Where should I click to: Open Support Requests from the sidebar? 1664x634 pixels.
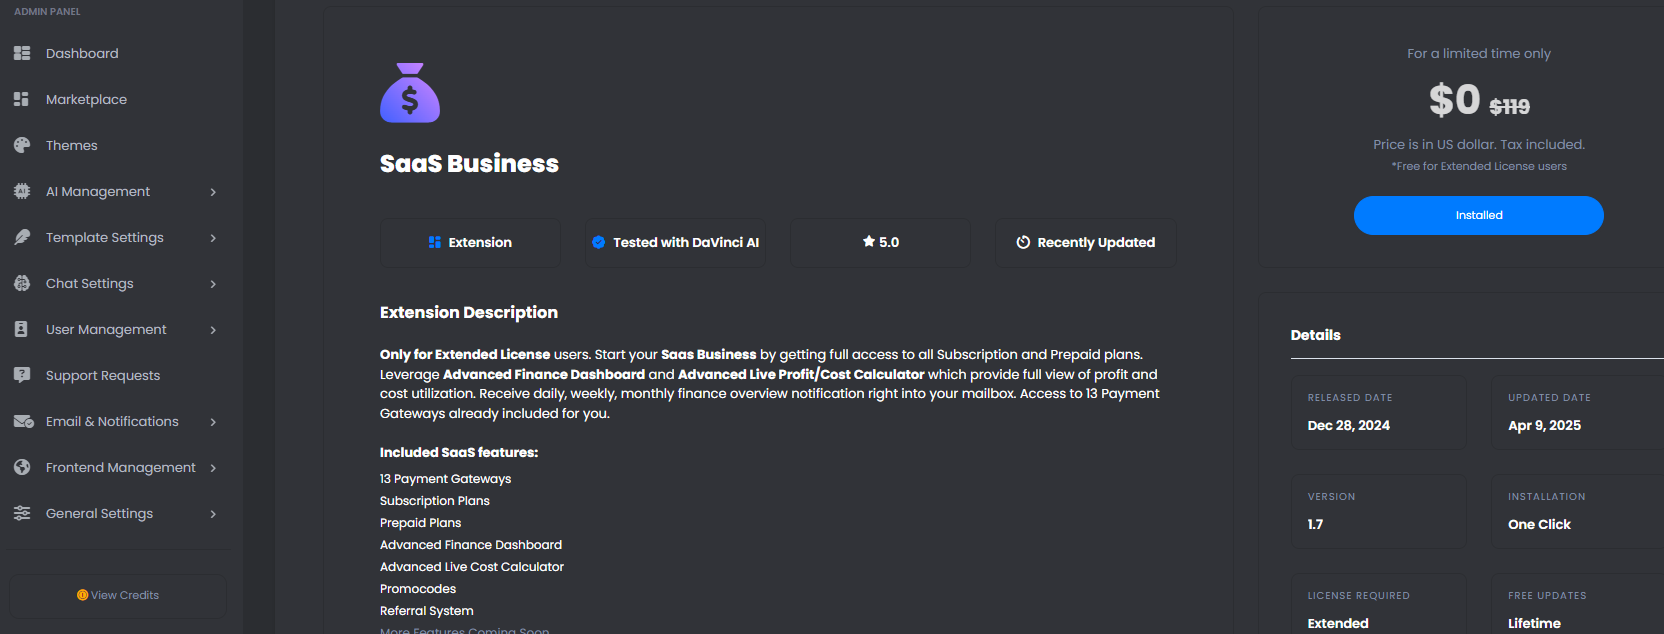(102, 375)
